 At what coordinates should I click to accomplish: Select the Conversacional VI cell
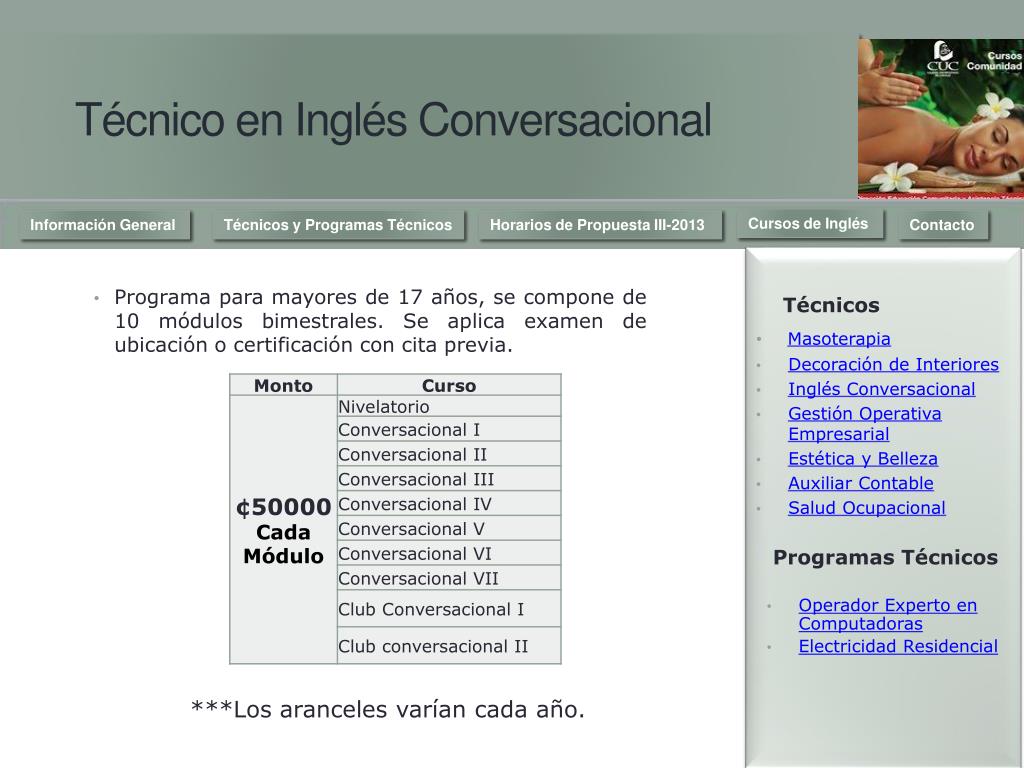pyautogui.click(x=449, y=553)
